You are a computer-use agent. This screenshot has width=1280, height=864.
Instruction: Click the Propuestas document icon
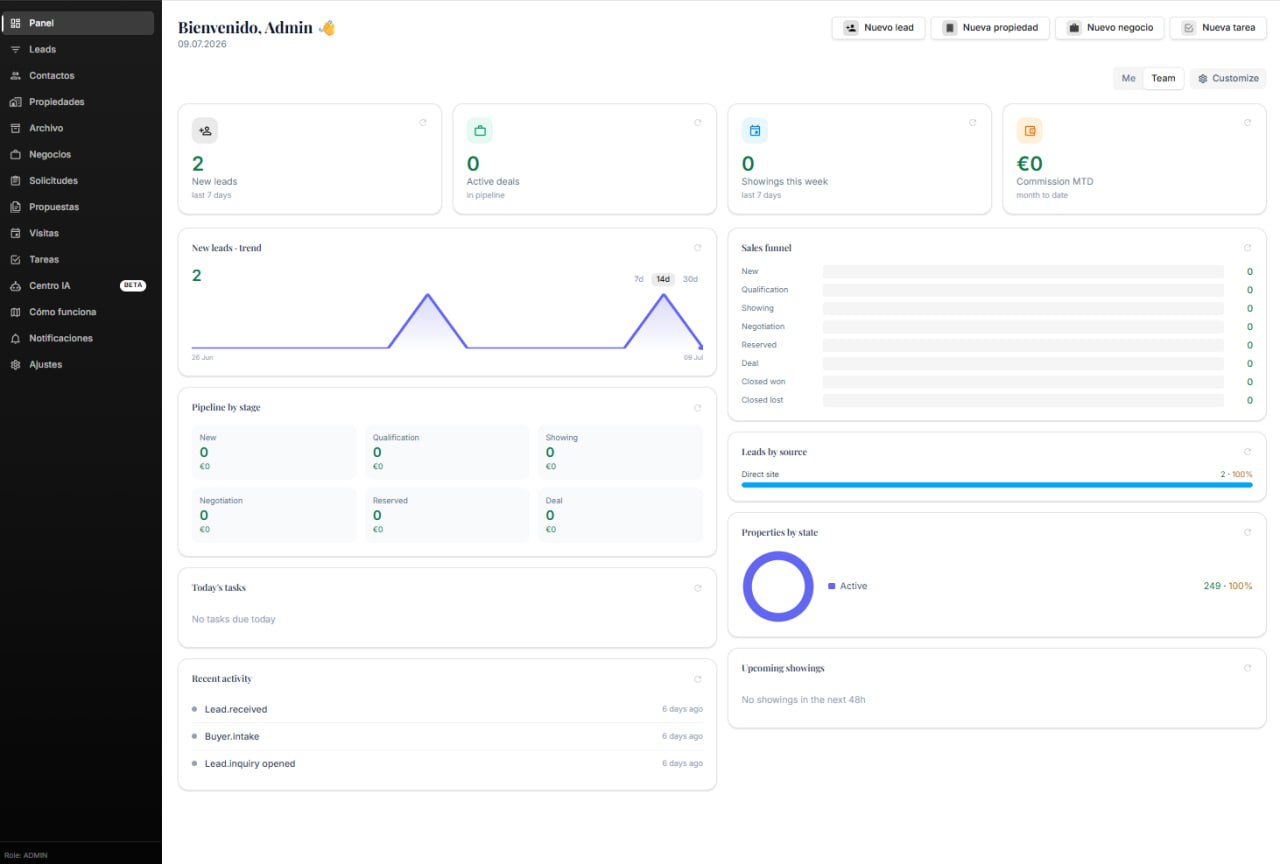click(x=15, y=207)
